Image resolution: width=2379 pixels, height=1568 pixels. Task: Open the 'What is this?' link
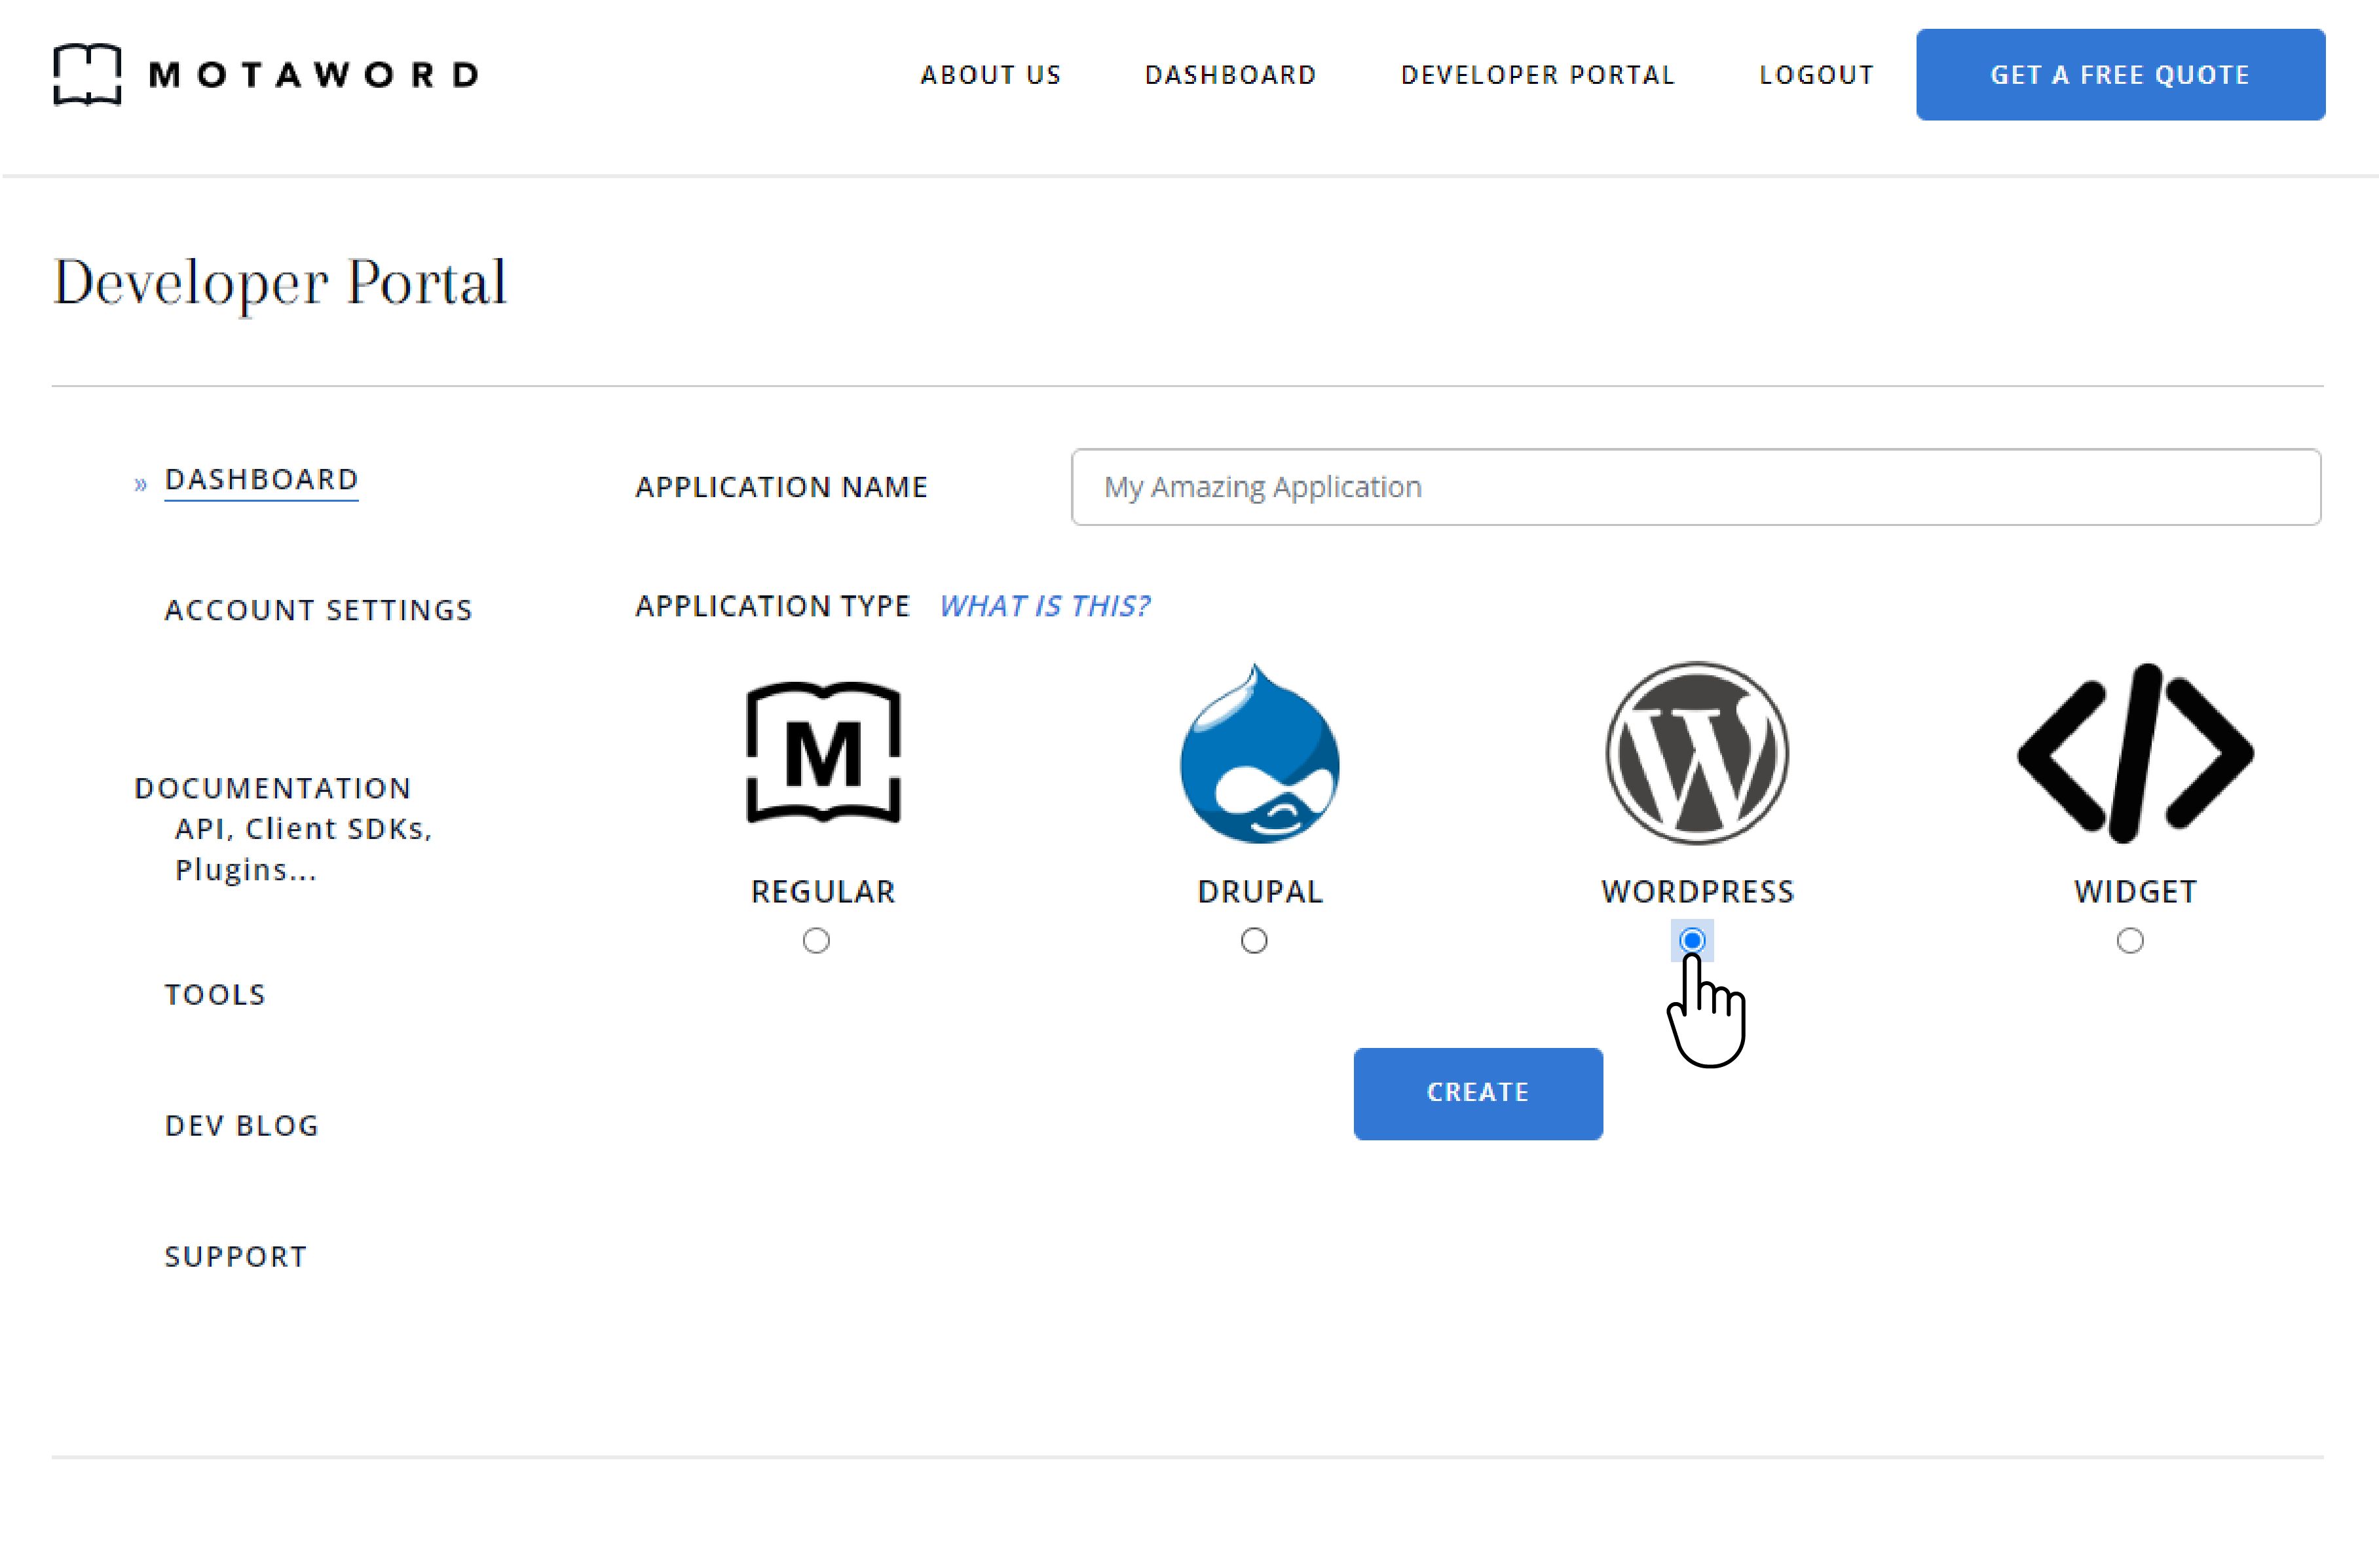coord(1044,606)
